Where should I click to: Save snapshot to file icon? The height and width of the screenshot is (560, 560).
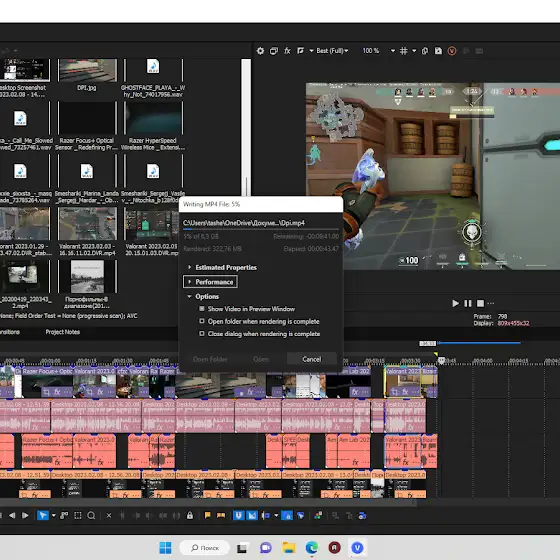[x=438, y=51]
